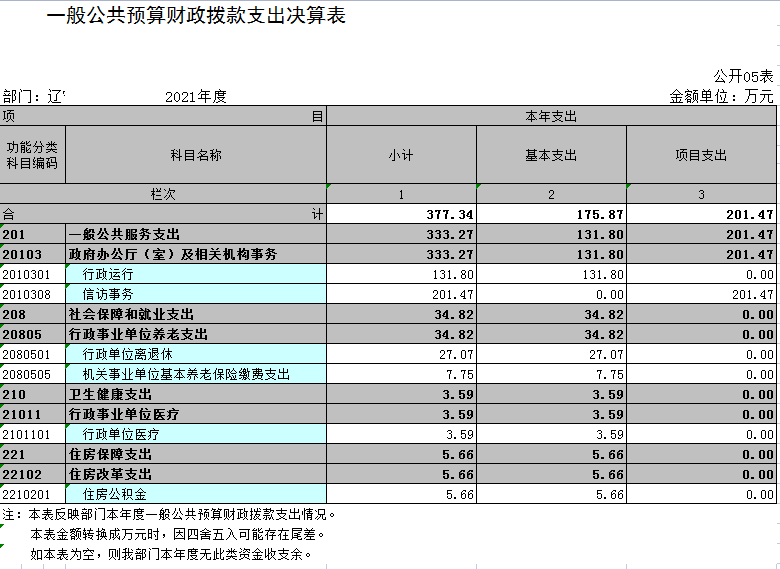
Task: Click code cell 210
Action: pyautogui.click(x=32, y=394)
